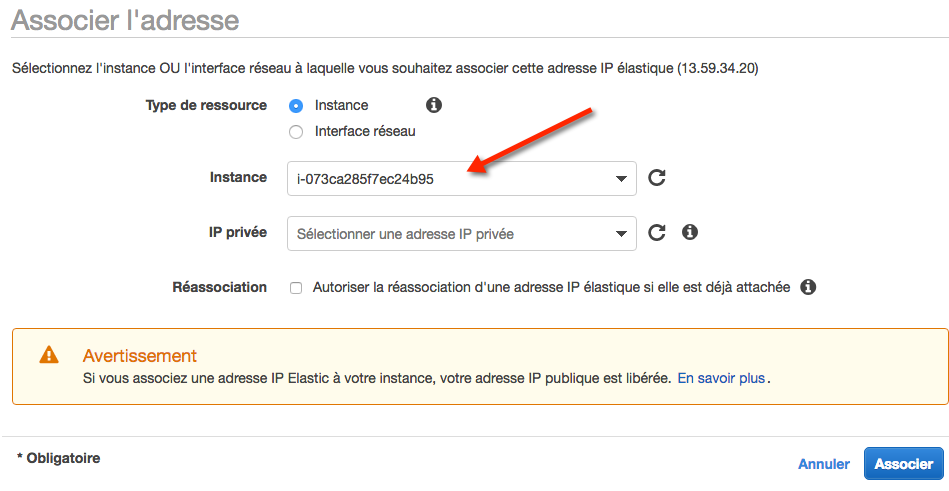
Task: Click the 'Autoriser la réassociation' label text
Action: [551, 288]
